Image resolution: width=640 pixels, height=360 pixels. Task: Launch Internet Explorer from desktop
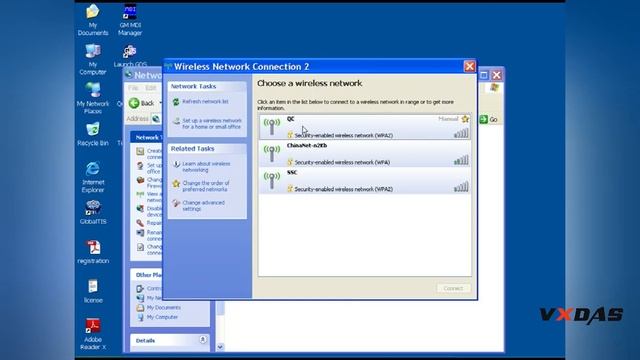click(x=93, y=177)
